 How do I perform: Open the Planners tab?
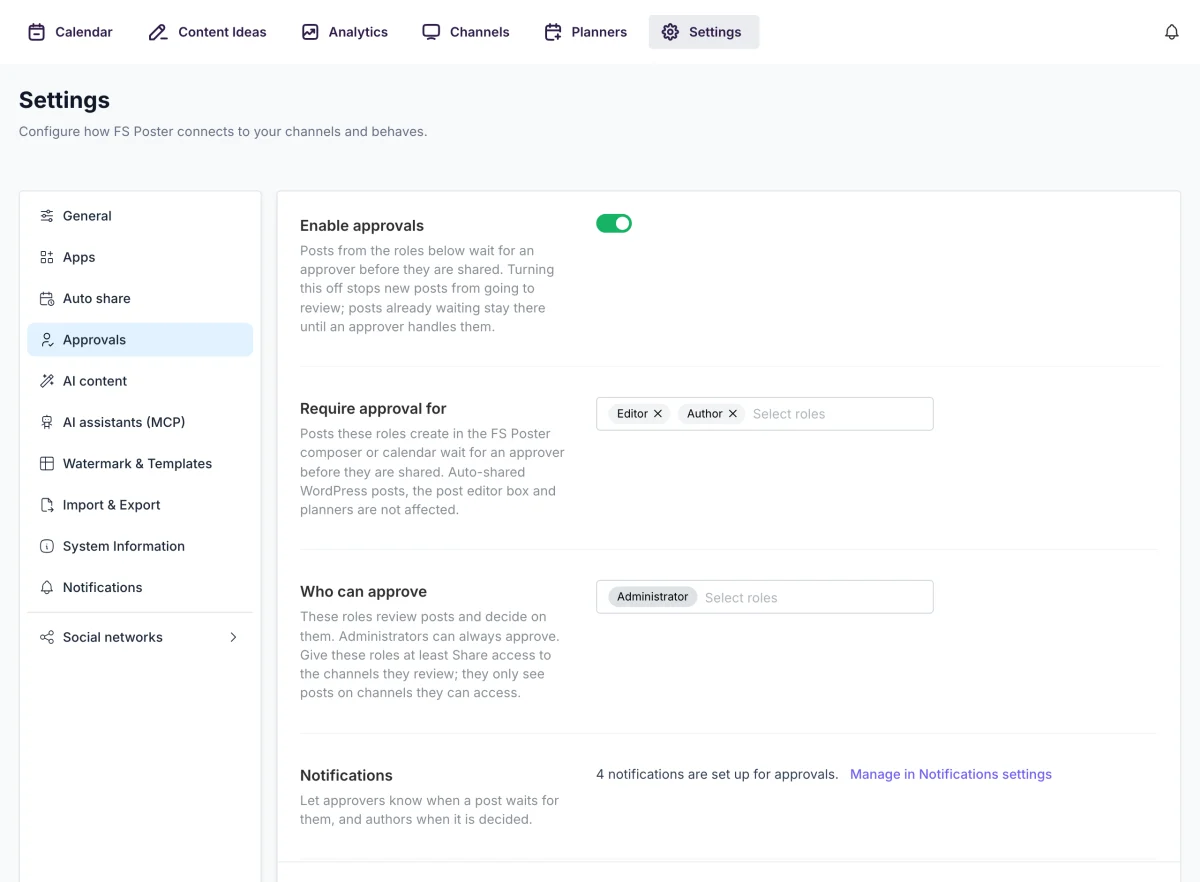[x=586, y=32]
